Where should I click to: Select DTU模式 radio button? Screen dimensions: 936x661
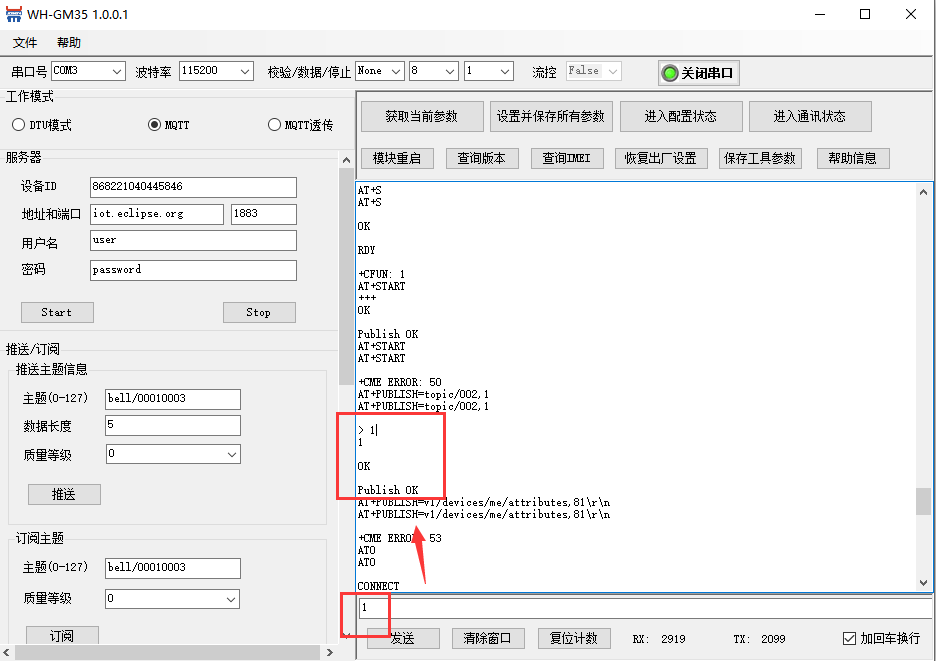18,125
